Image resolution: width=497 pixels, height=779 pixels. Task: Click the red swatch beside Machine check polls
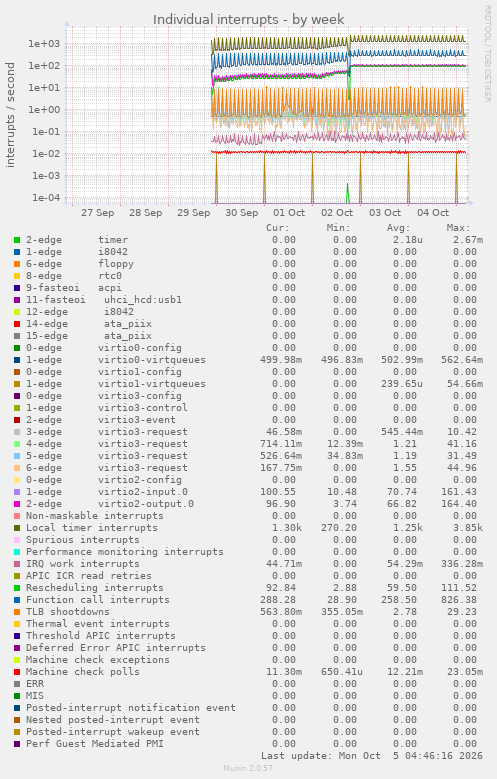click(x=17, y=672)
